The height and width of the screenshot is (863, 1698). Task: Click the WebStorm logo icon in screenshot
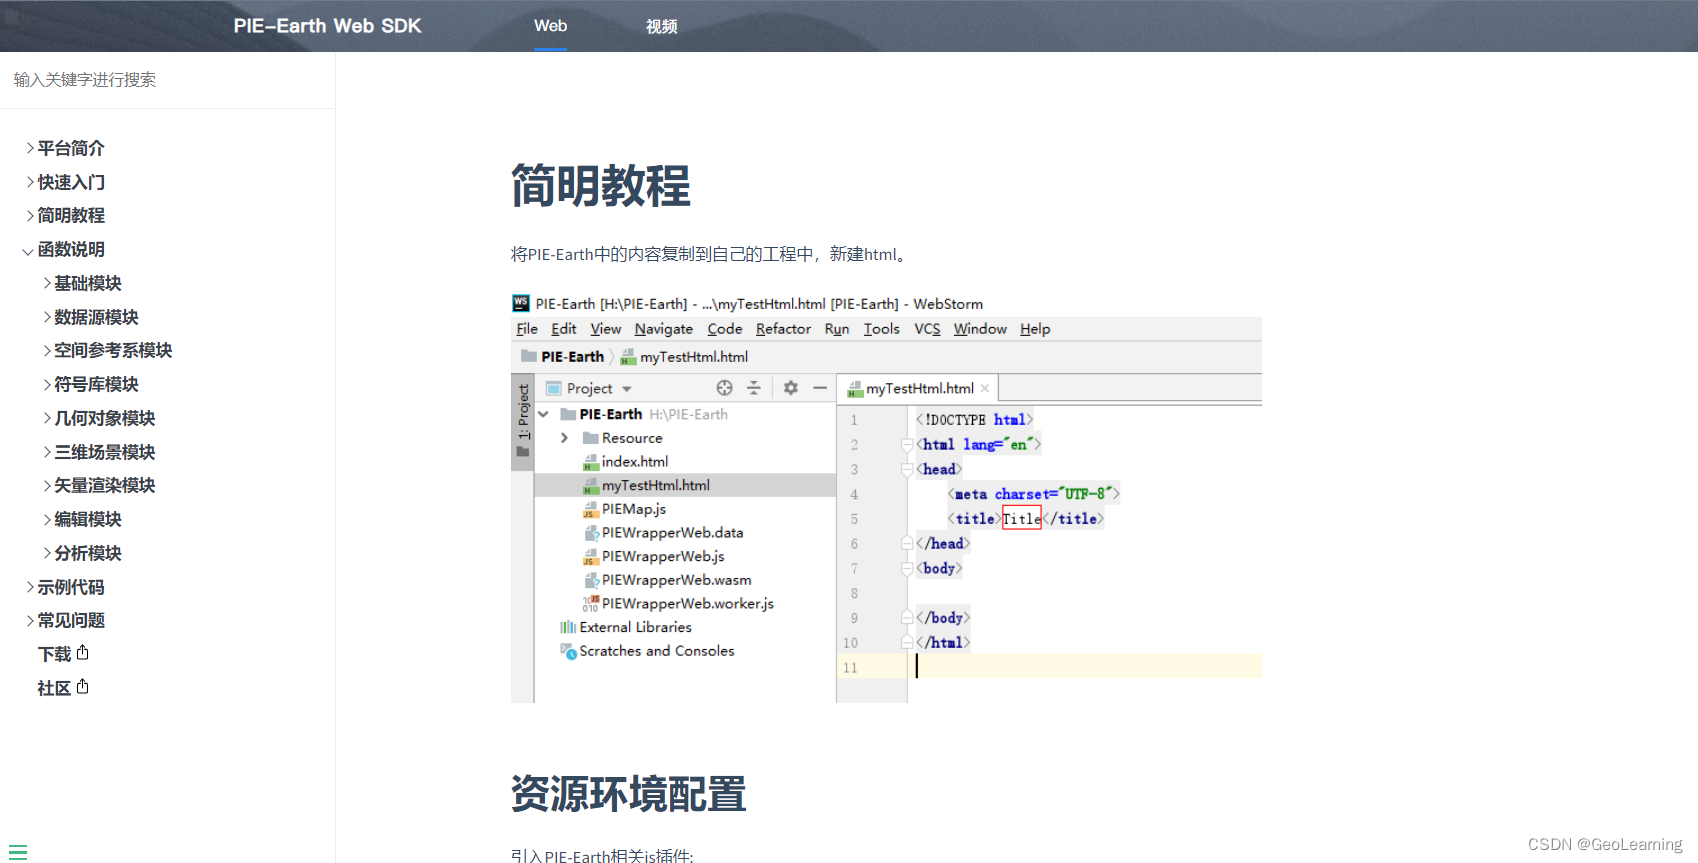coord(521,303)
